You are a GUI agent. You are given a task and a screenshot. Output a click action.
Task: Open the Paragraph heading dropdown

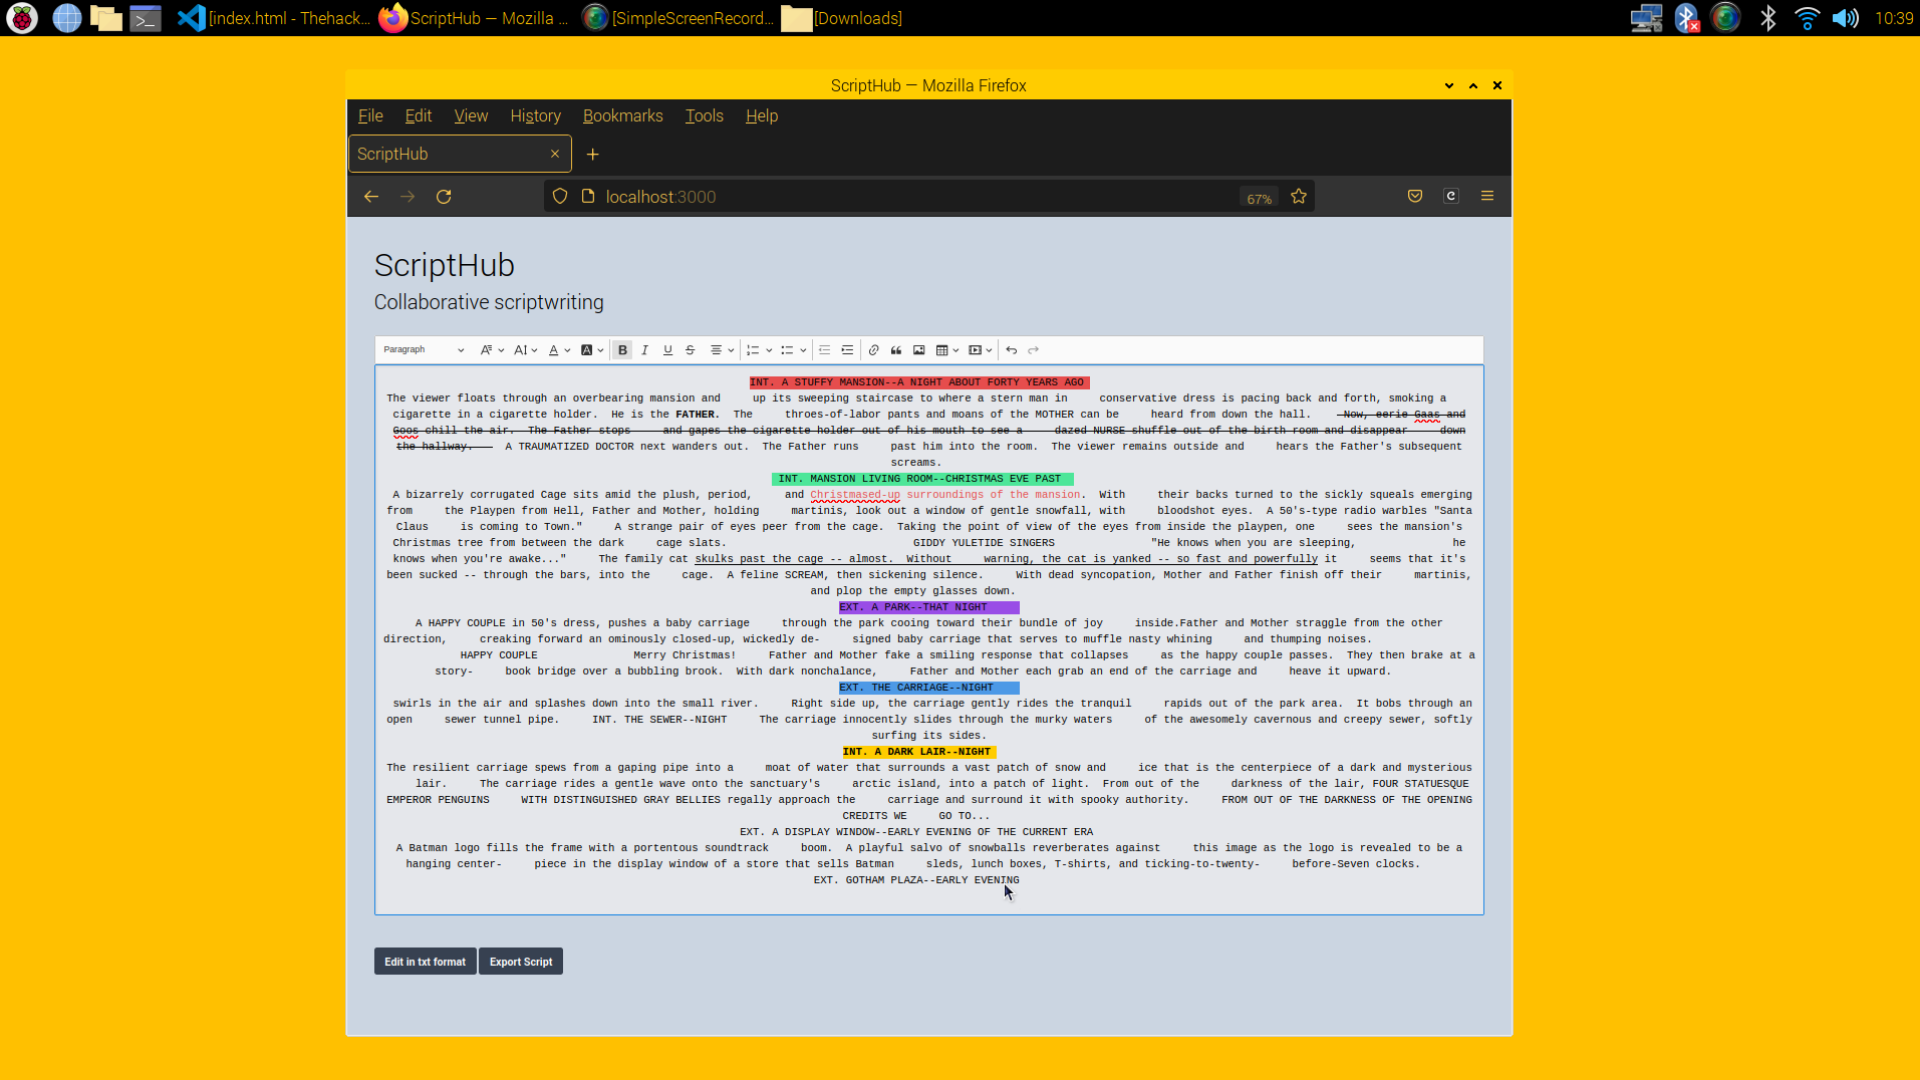point(424,350)
